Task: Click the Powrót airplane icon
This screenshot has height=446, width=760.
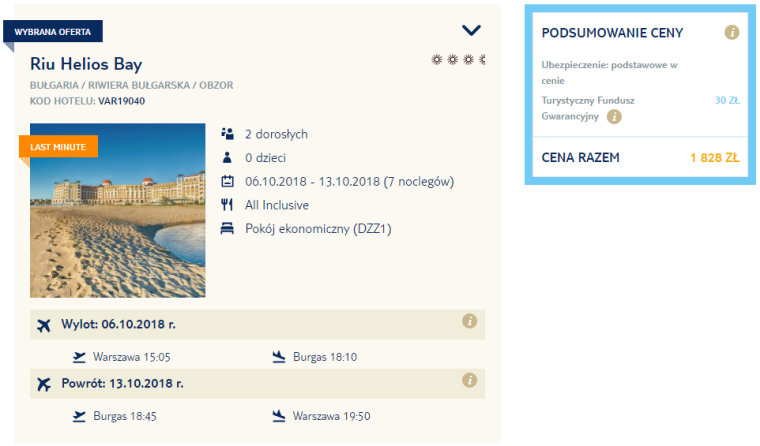Action: [44, 384]
